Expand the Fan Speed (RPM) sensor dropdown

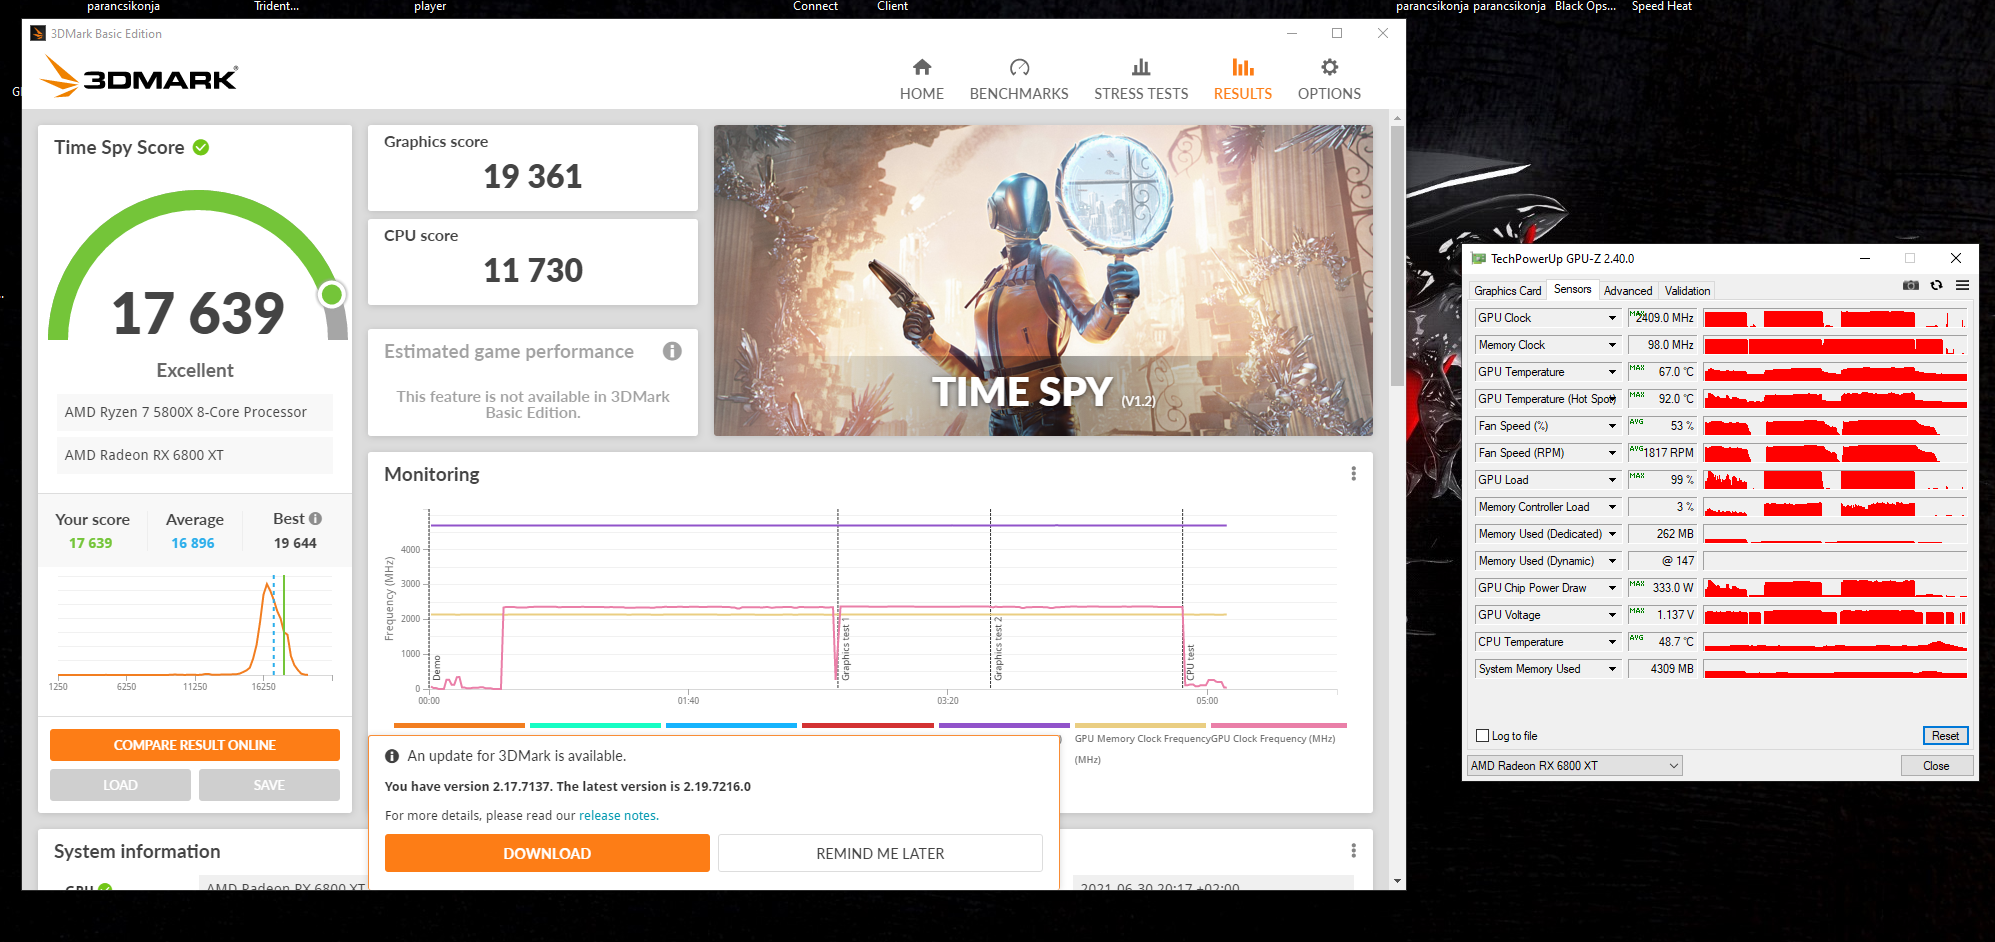point(1612,453)
